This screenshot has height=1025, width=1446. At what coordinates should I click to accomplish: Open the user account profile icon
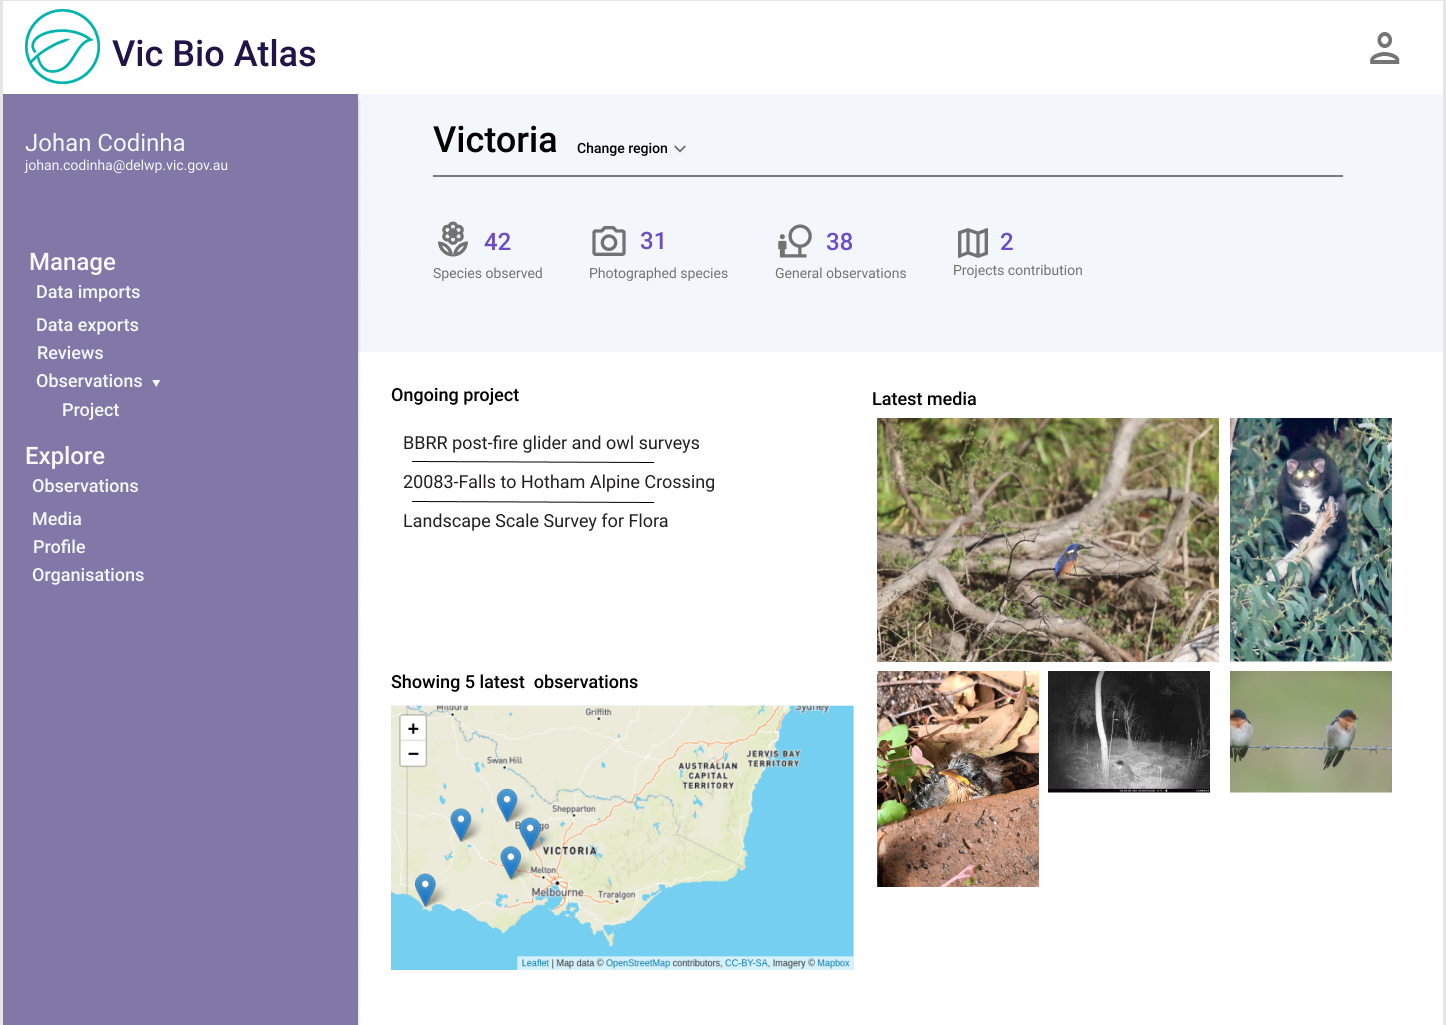coord(1384,48)
